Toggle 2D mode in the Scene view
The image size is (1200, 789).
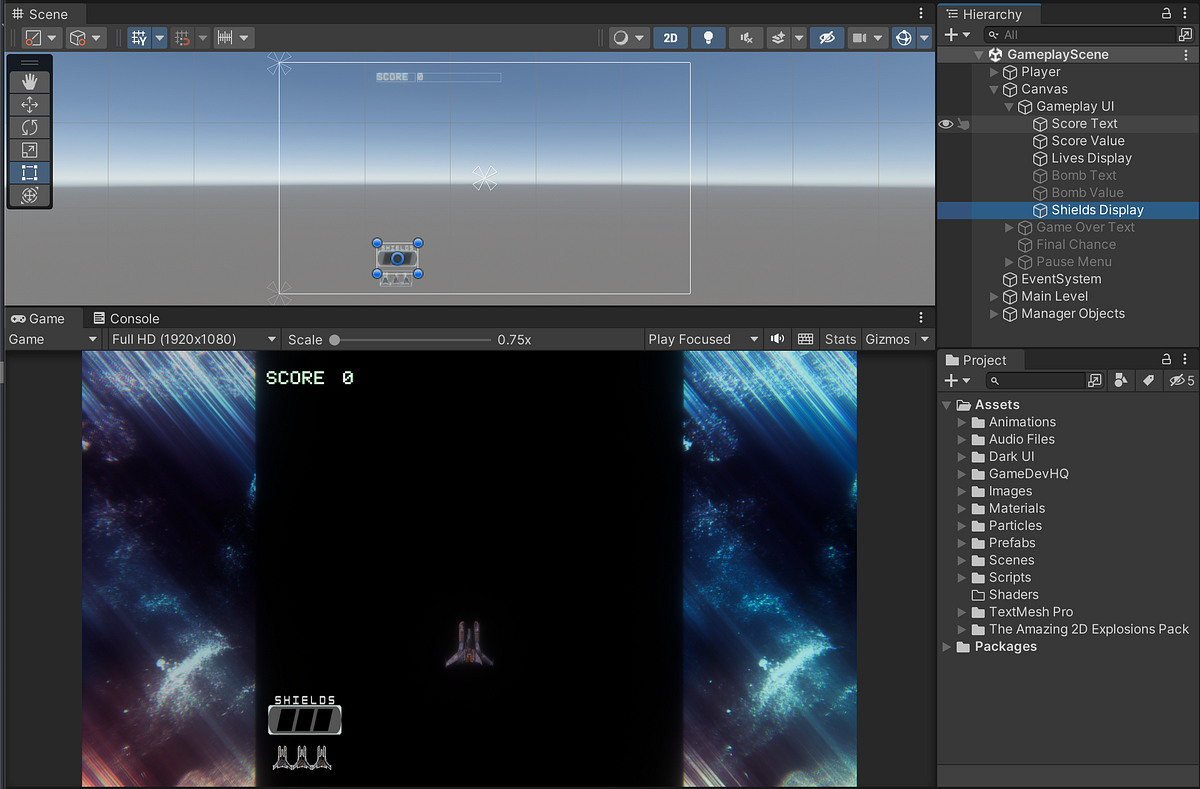click(x=670, y=37)
